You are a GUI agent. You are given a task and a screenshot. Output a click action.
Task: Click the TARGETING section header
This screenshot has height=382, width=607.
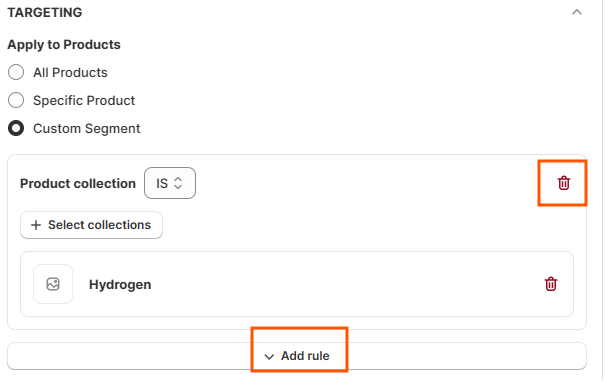pos(45,12)
